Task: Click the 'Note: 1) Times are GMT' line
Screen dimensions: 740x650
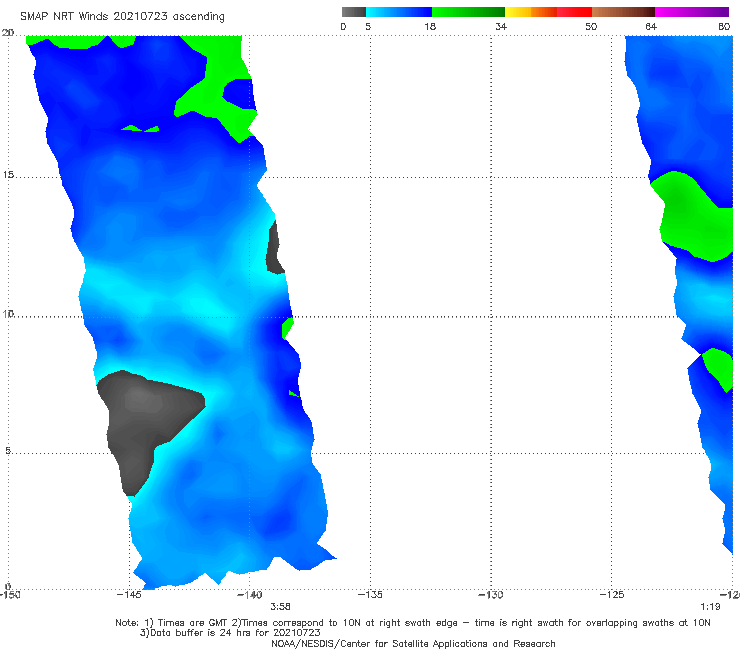Action: (413, 623)
